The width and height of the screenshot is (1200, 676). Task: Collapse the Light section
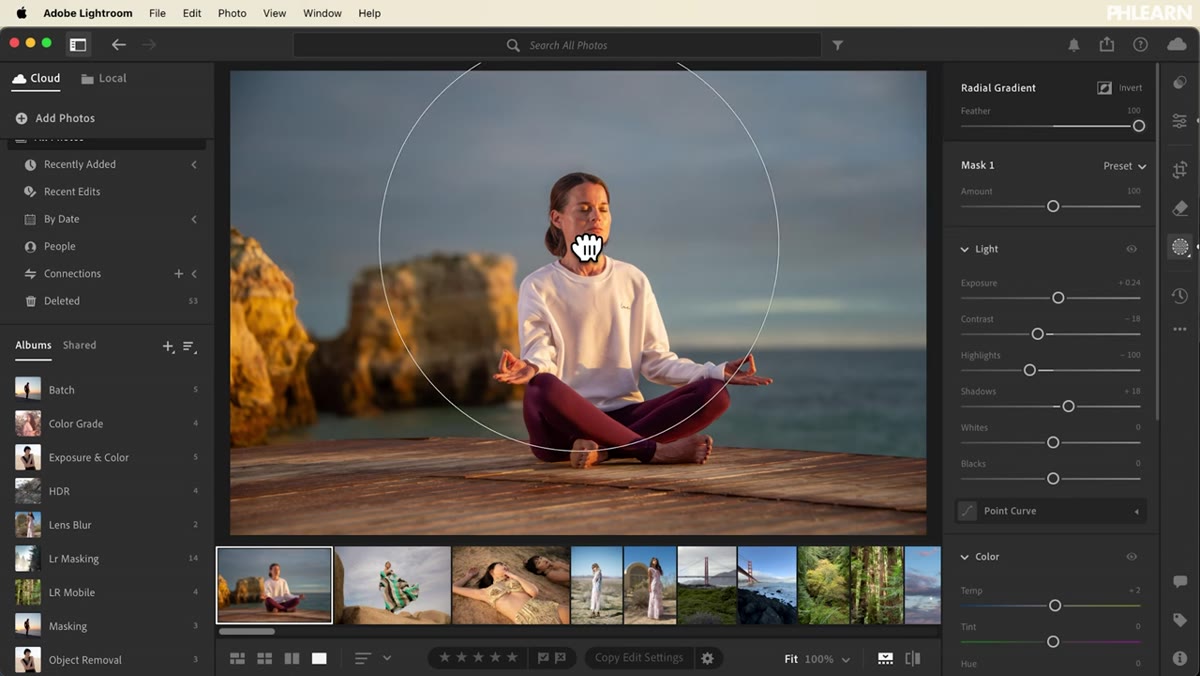point(965,249)
